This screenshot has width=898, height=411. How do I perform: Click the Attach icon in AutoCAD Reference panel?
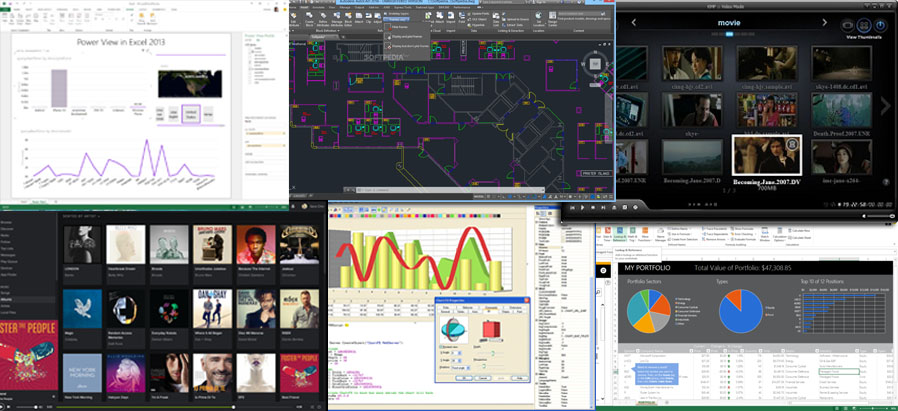pyautogui.click(x=359, y=18)
